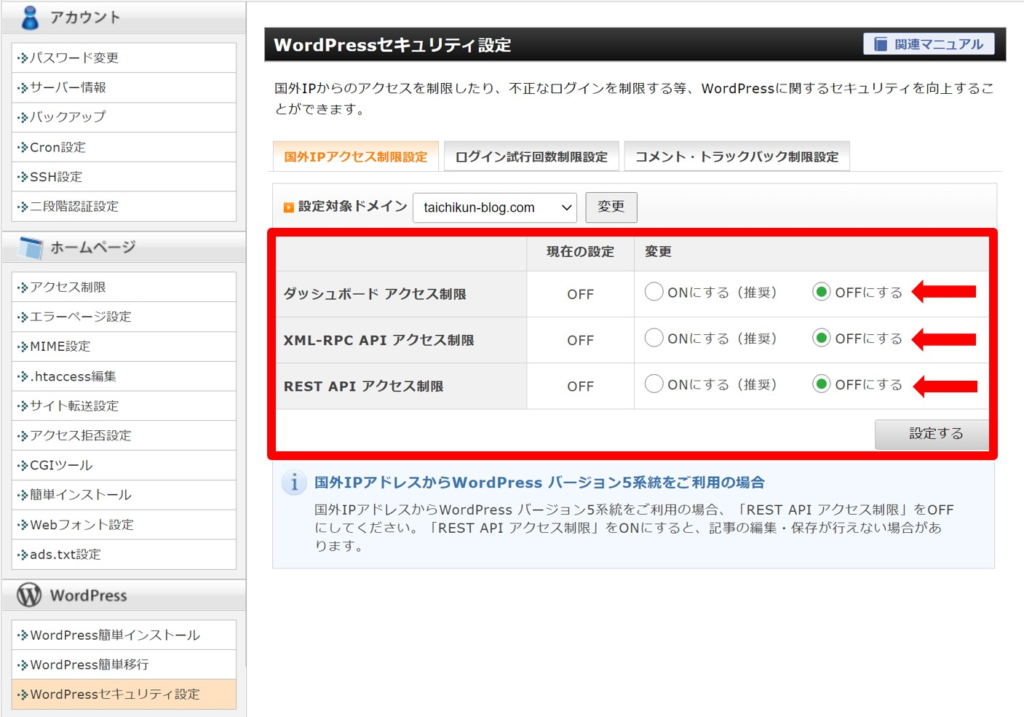This screenshot has width=1024, height=717.
Task: Click the book icon in 関連マニュアル
Action: 880,44
